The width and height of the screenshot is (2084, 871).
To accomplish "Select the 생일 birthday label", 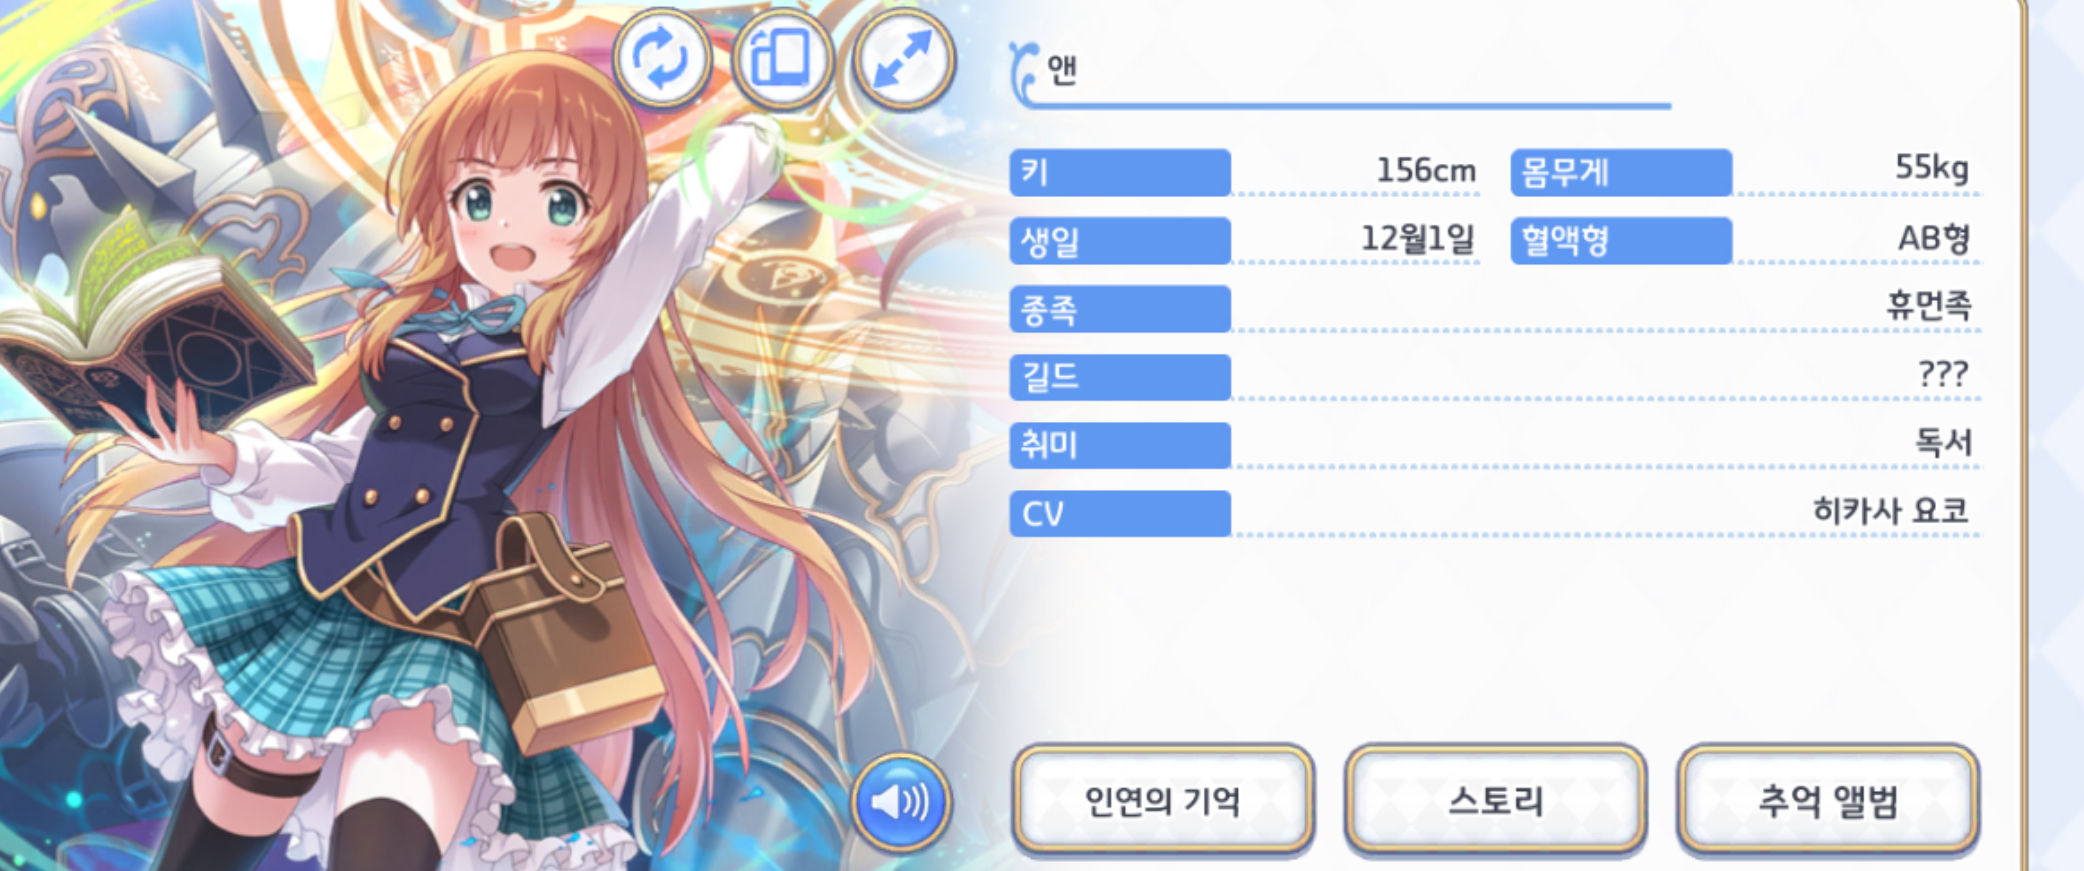I will [1120, 241].
